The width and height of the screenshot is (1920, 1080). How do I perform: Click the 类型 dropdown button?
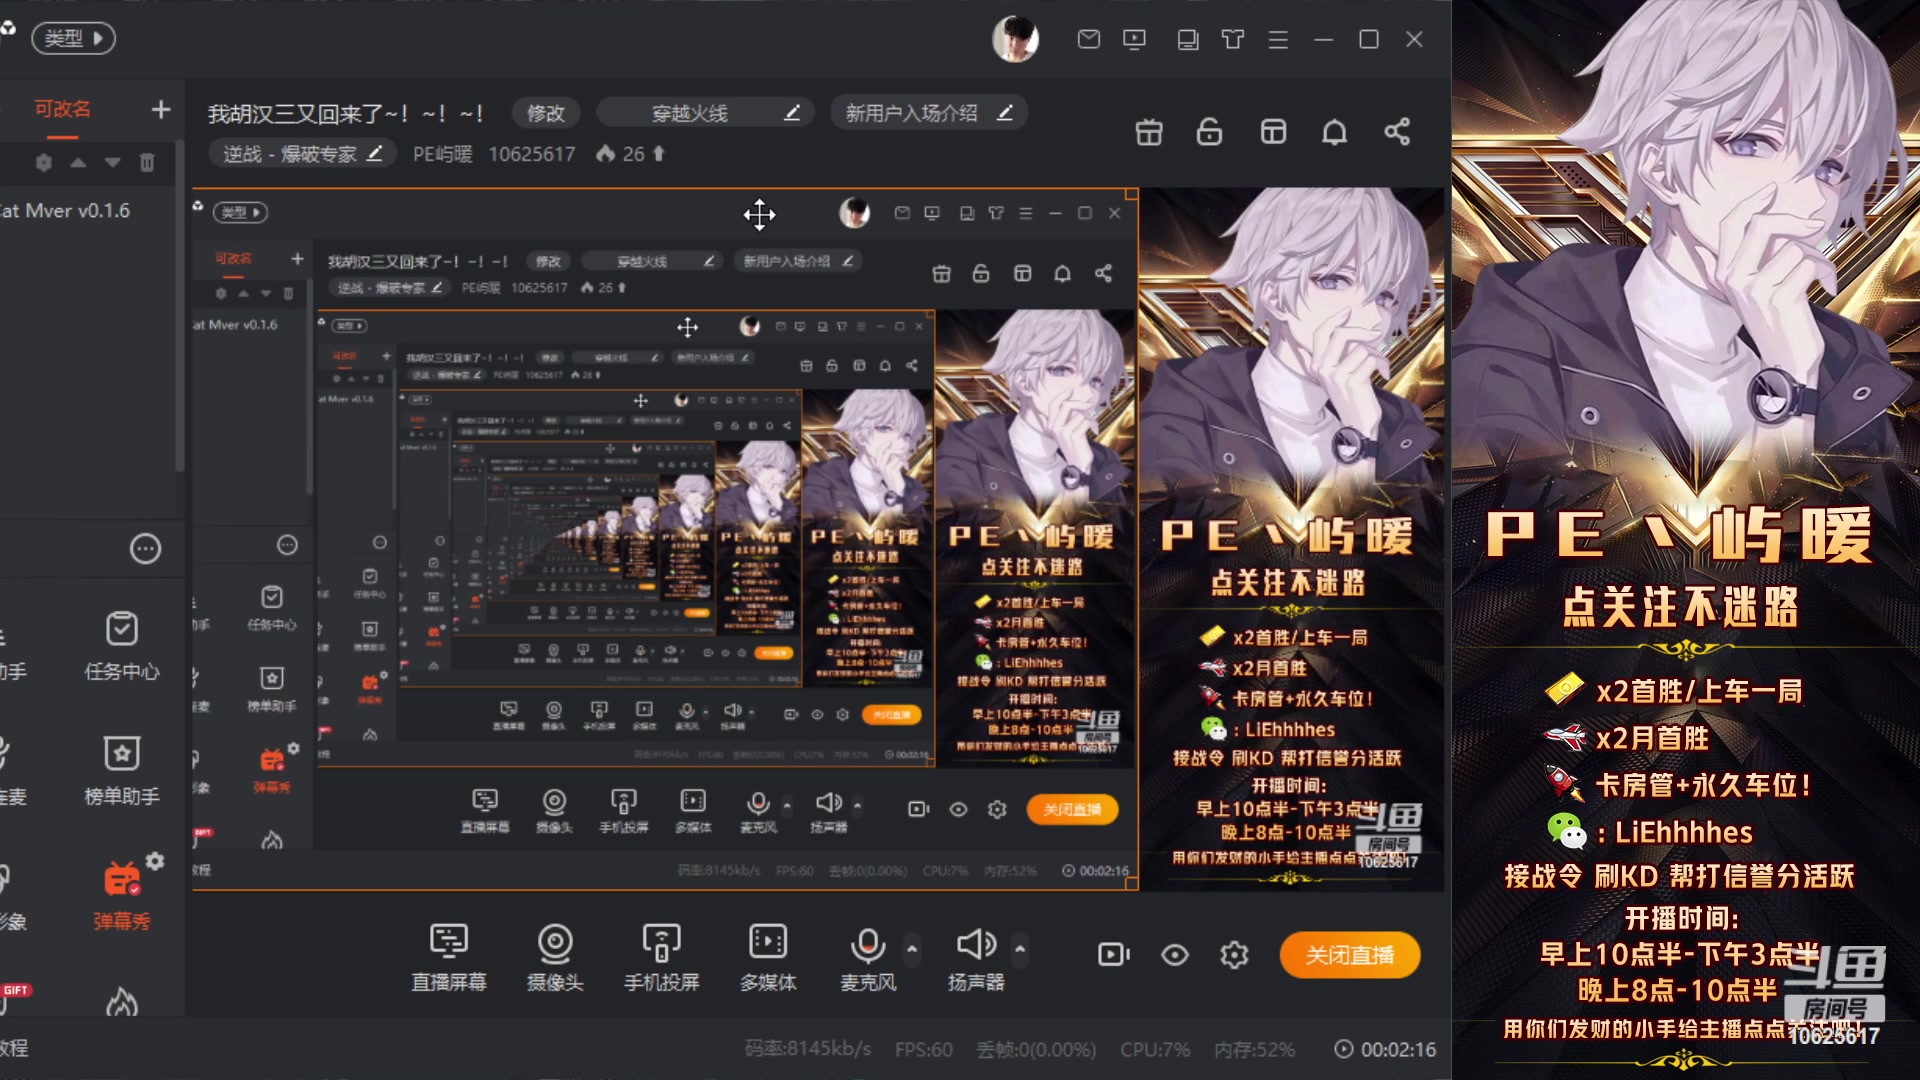(74, 38)
